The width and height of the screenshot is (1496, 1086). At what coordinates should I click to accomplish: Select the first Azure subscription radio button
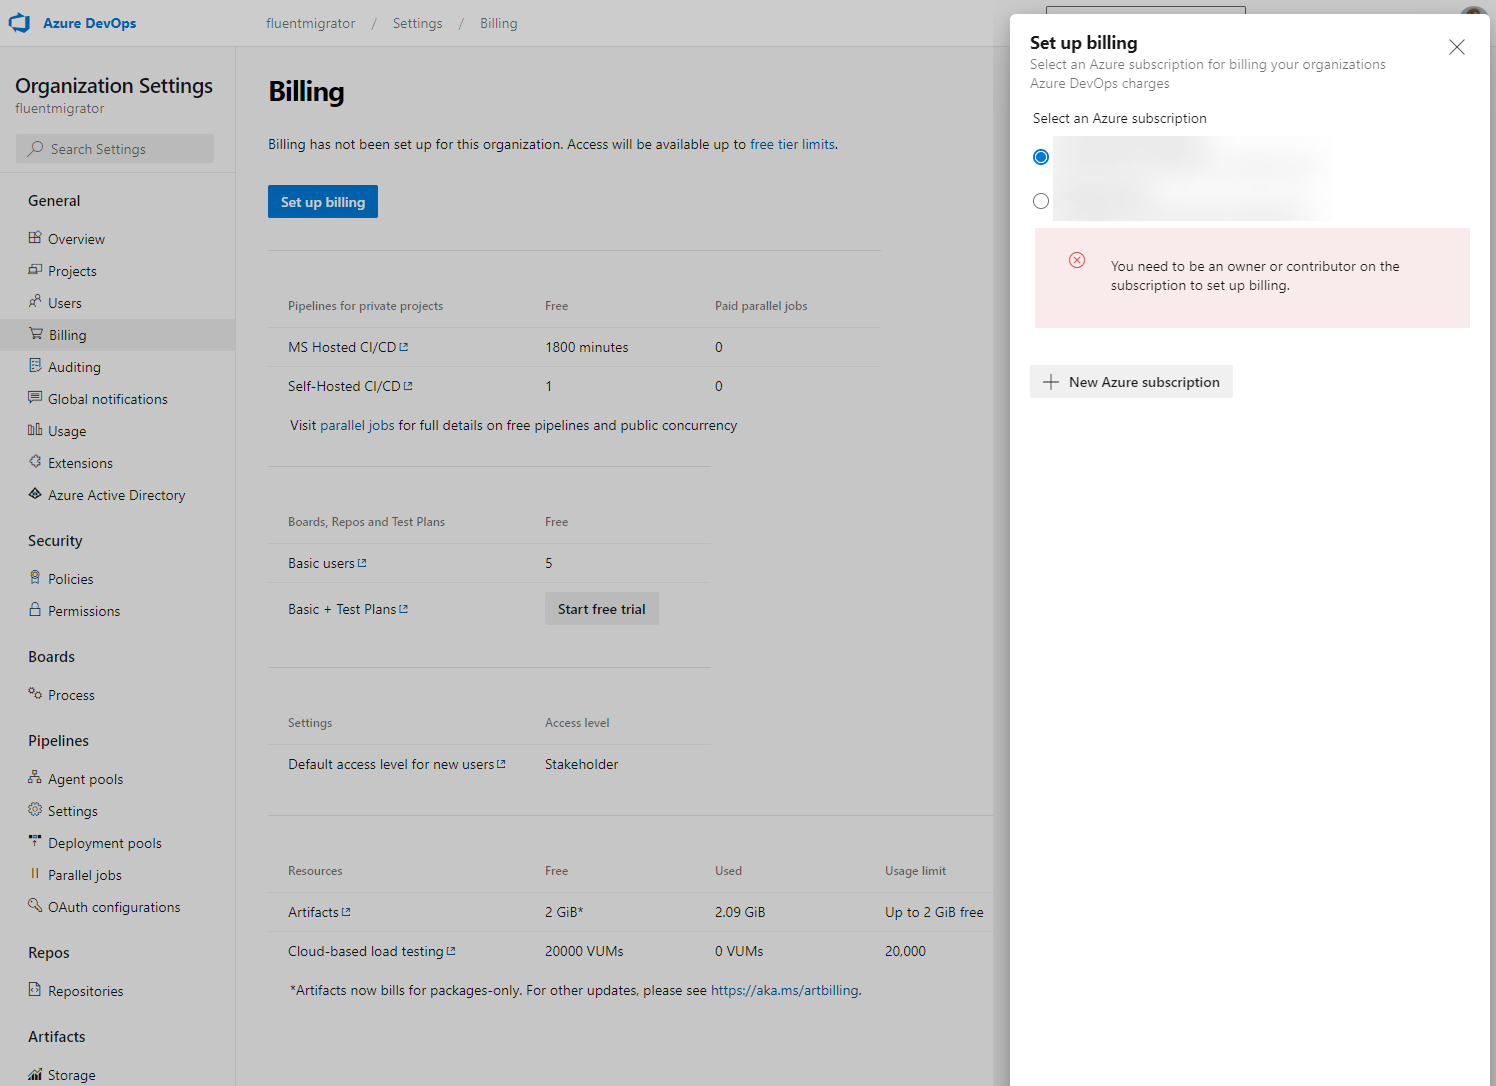(x=1041, y=156)
